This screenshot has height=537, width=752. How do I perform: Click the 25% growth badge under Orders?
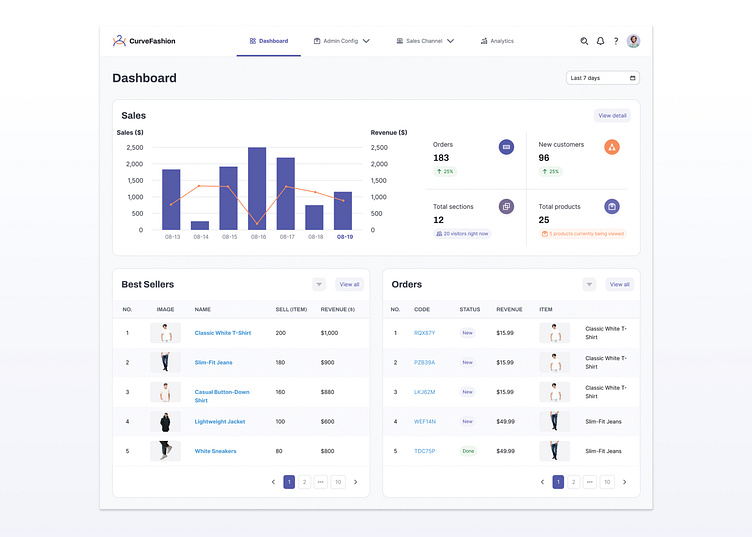coord(445,172)
